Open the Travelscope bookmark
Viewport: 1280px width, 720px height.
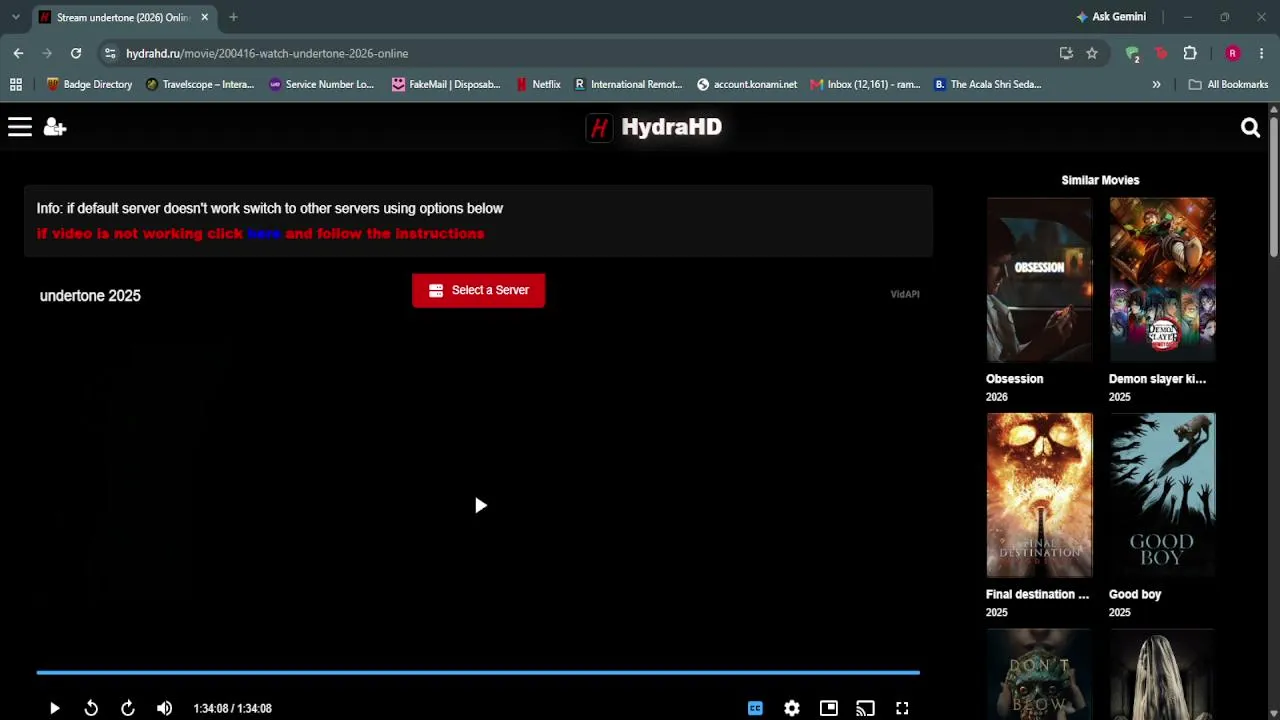[x=200, y=84]
